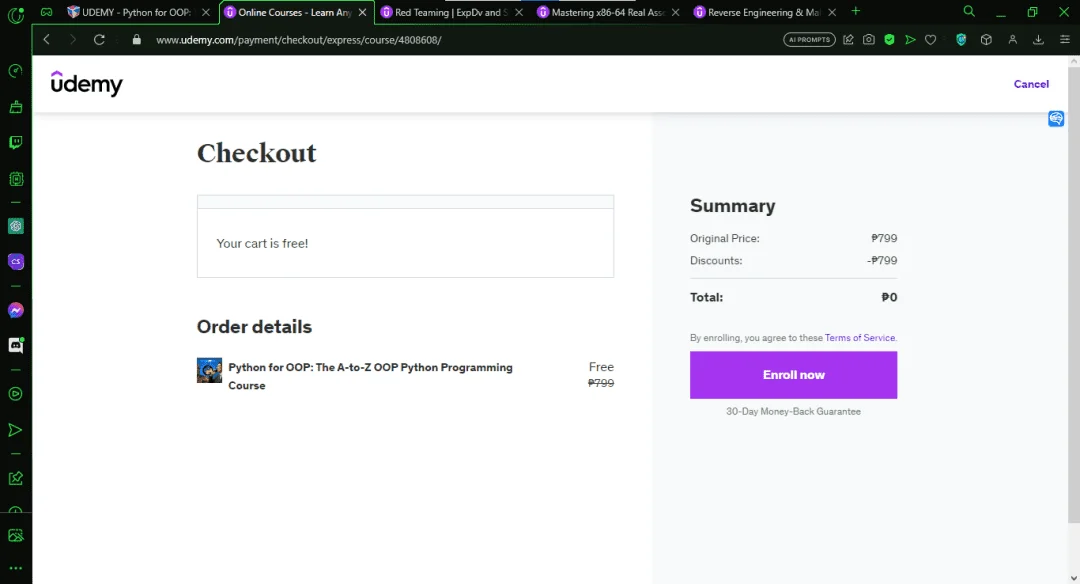
Task: Open tab search magnifier icon
Action: [969, 12]
